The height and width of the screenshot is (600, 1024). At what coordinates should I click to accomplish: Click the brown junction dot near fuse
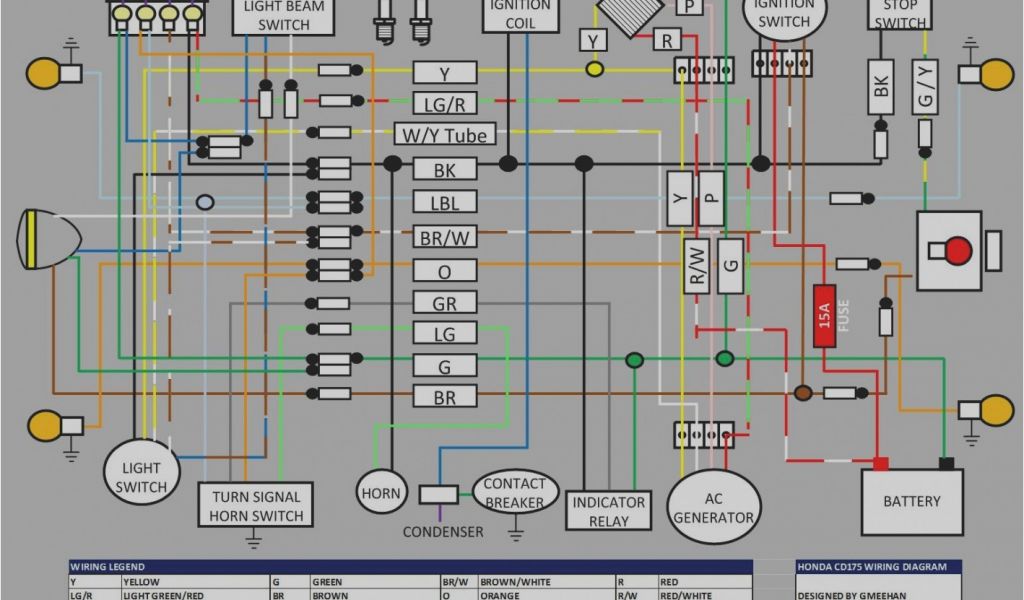coord(803,393)
